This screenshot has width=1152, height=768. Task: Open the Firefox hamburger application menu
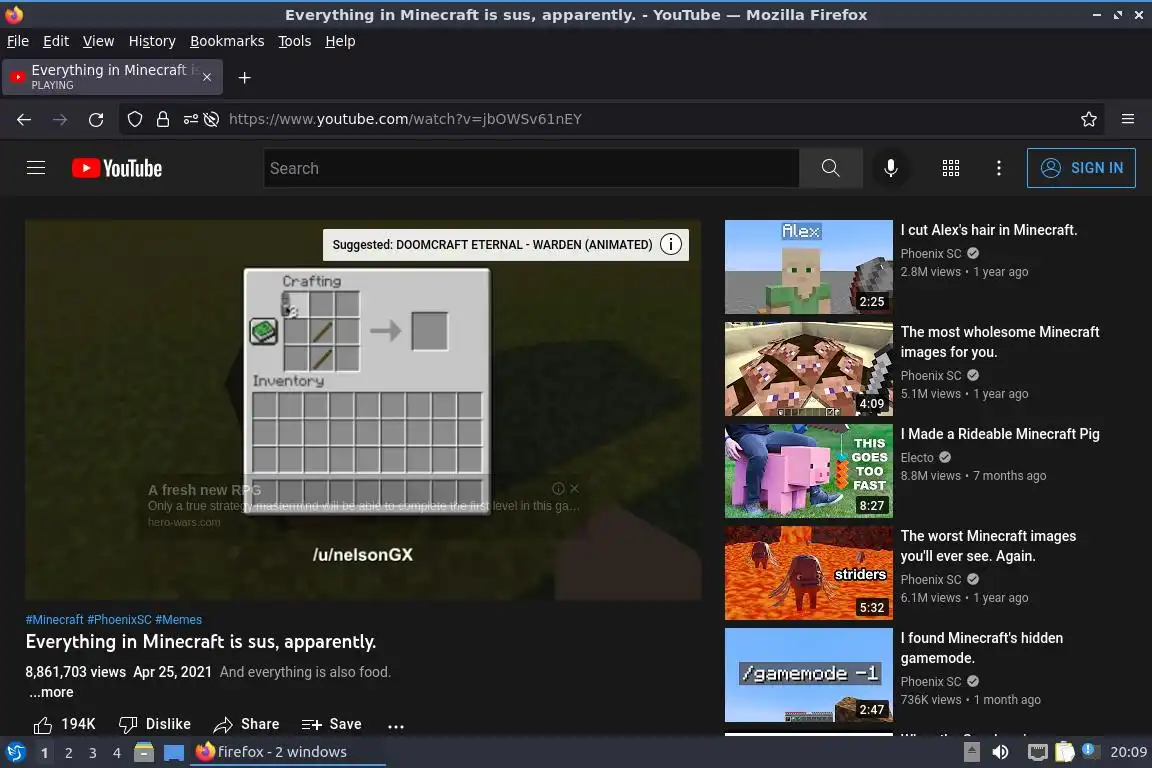point(1128,119)
